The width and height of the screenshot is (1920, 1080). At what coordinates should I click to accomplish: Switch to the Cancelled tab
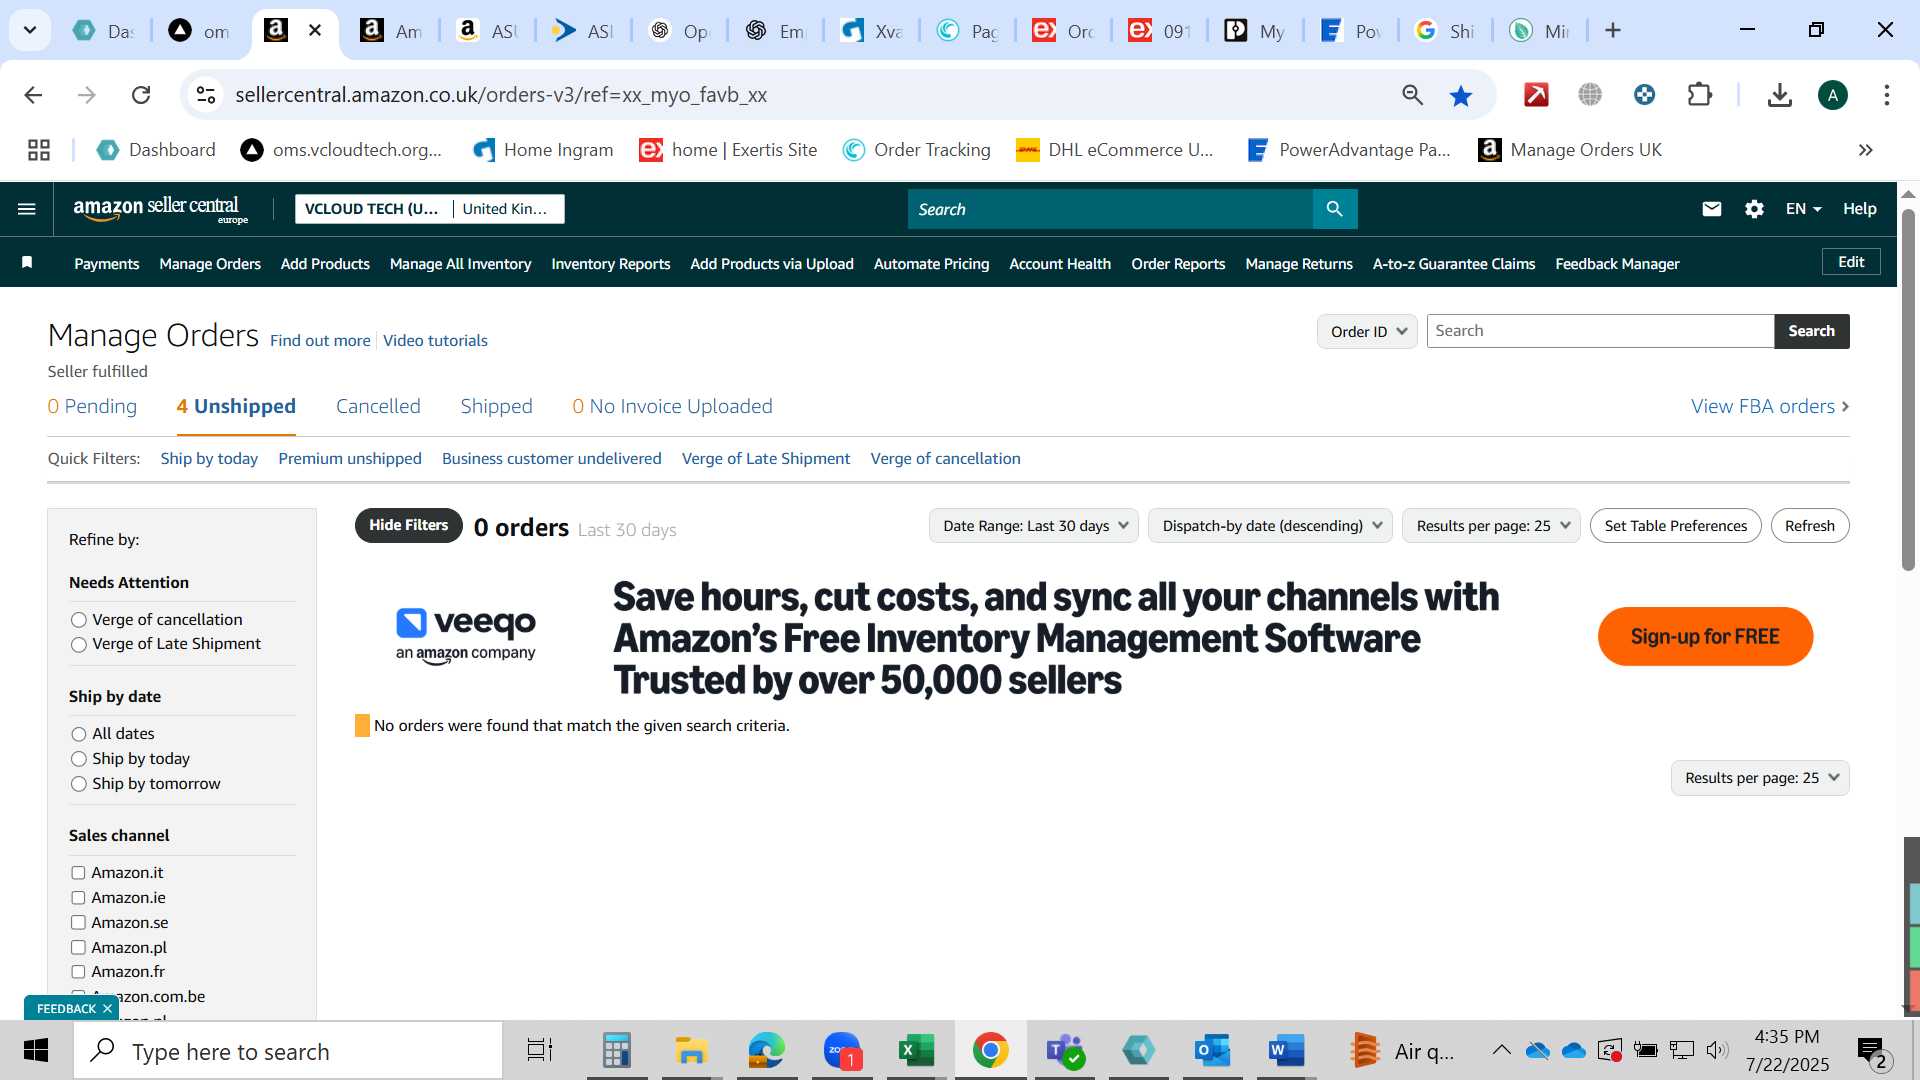pos(378,406)
